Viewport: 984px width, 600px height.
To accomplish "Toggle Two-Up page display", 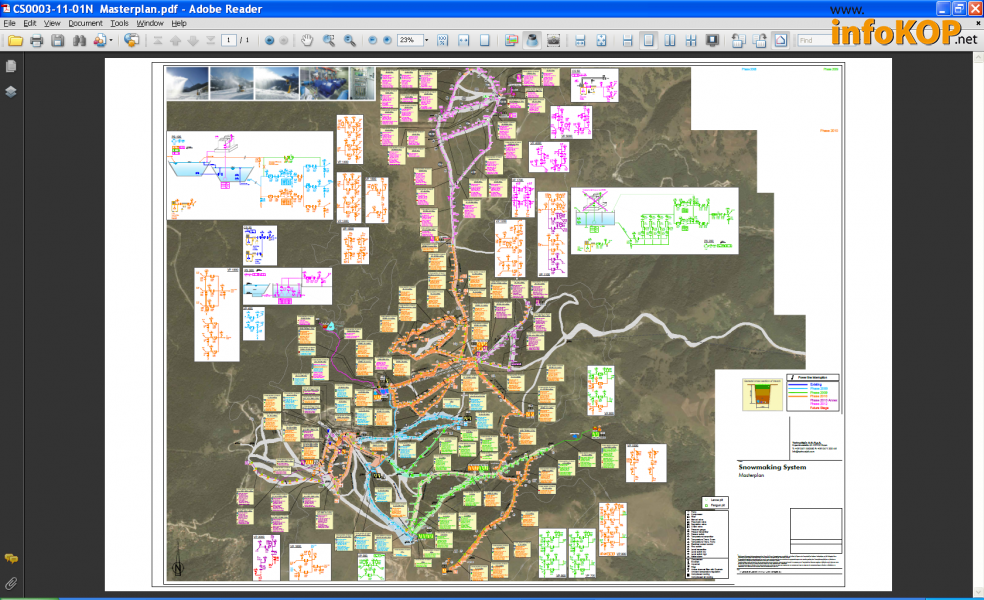I will pyautogui.click(x=669, y=41).
